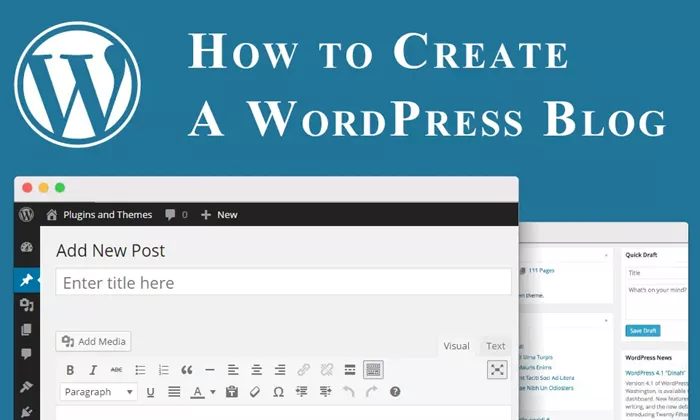This screenshot has height=420, width=700.
Task: Toggle italic formatting in the editor toolbar
Action: tap(93, 370)
